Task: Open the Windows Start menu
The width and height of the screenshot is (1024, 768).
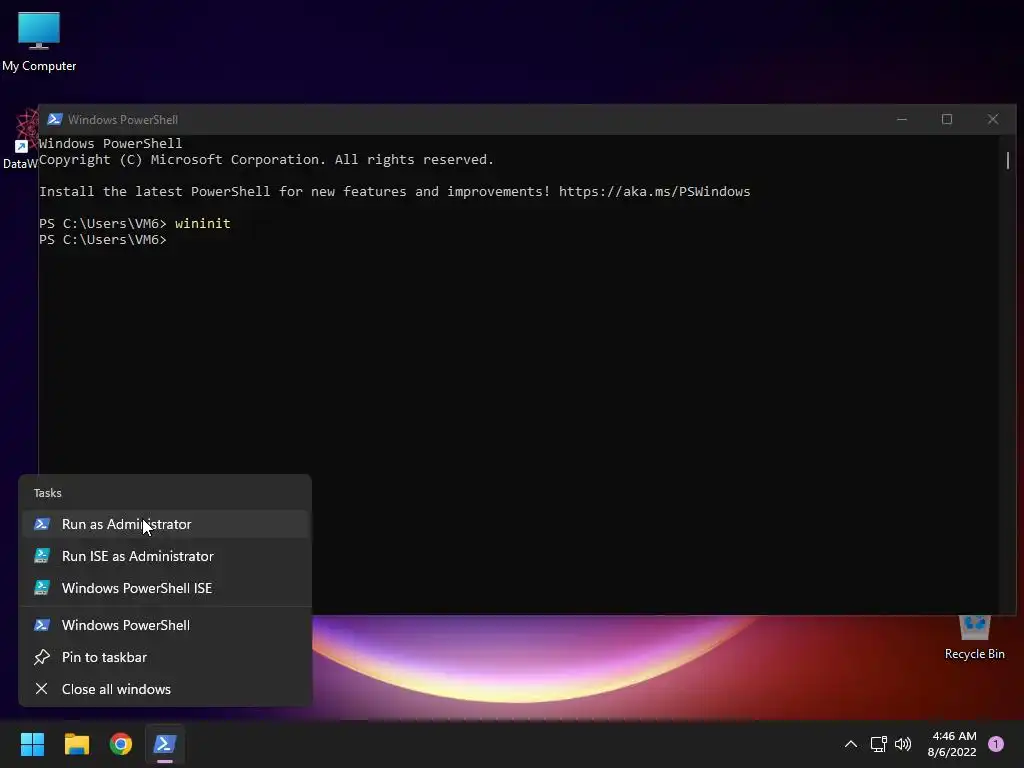Action: point(32,744)
